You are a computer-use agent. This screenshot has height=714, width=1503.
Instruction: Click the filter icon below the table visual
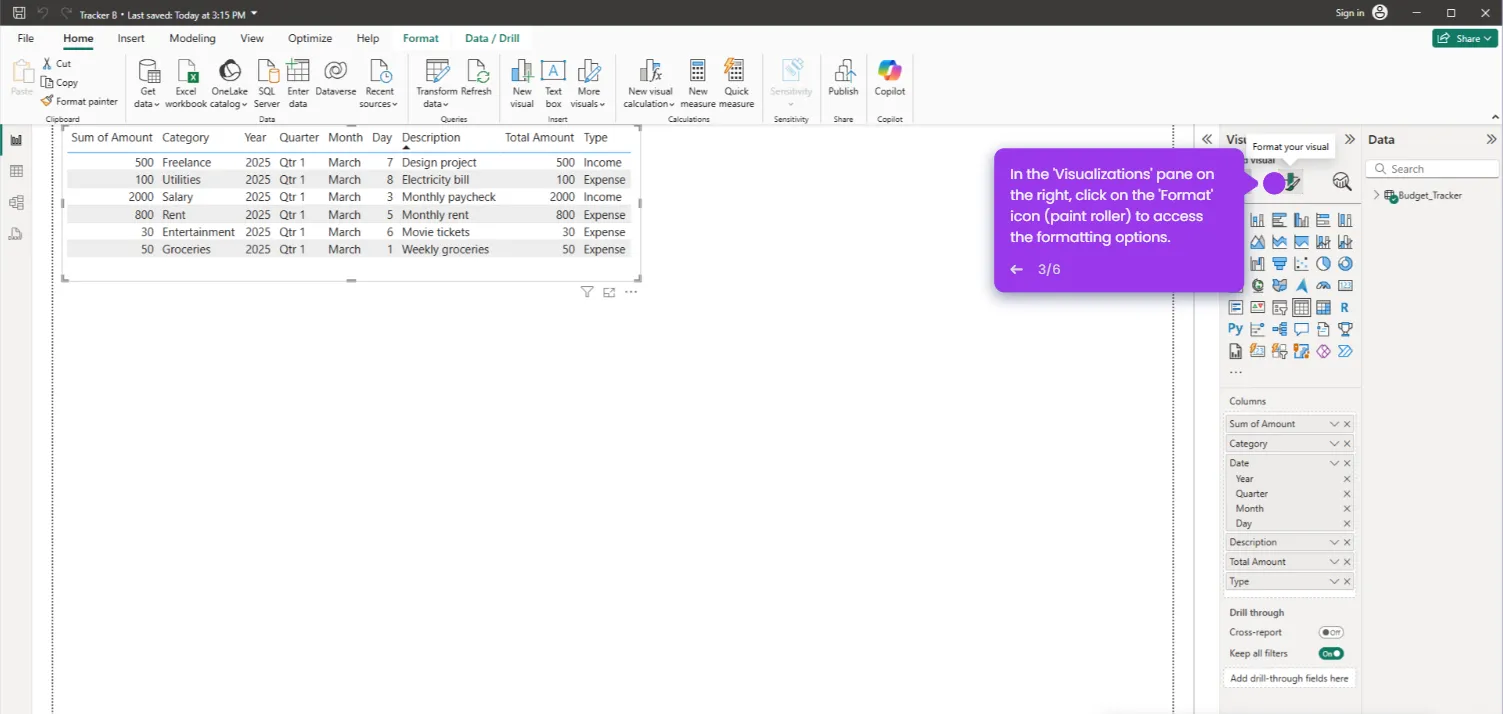click(x=587, y=292)
